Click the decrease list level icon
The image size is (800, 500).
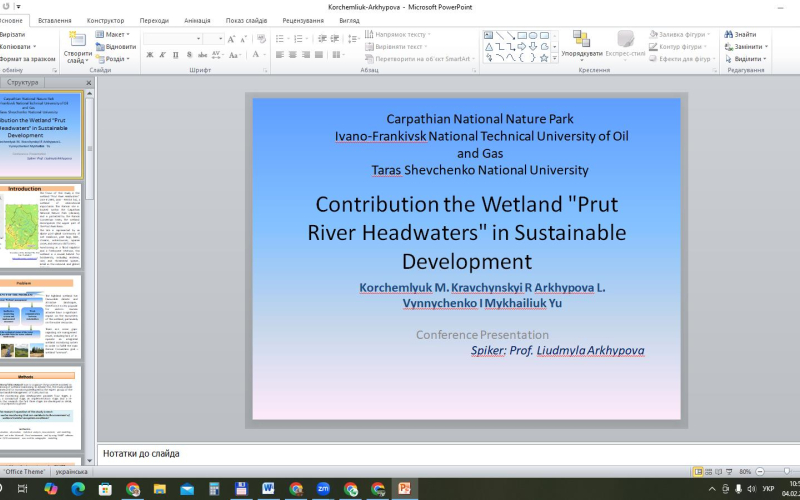322,39
